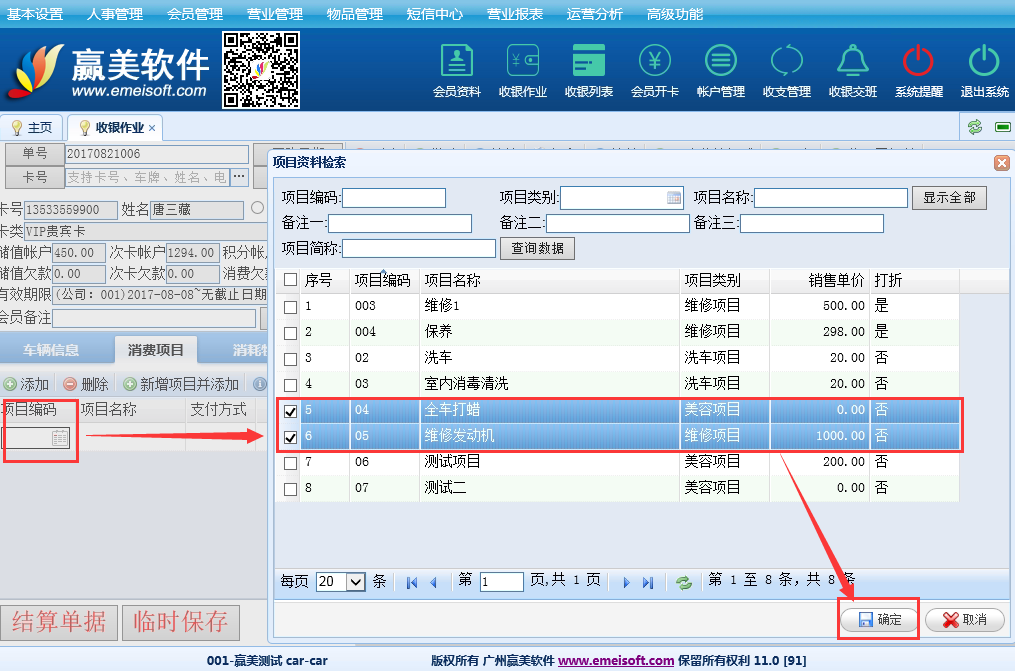
Task: Click the green refresh icon in pagination bar
Action: (684, 582)
